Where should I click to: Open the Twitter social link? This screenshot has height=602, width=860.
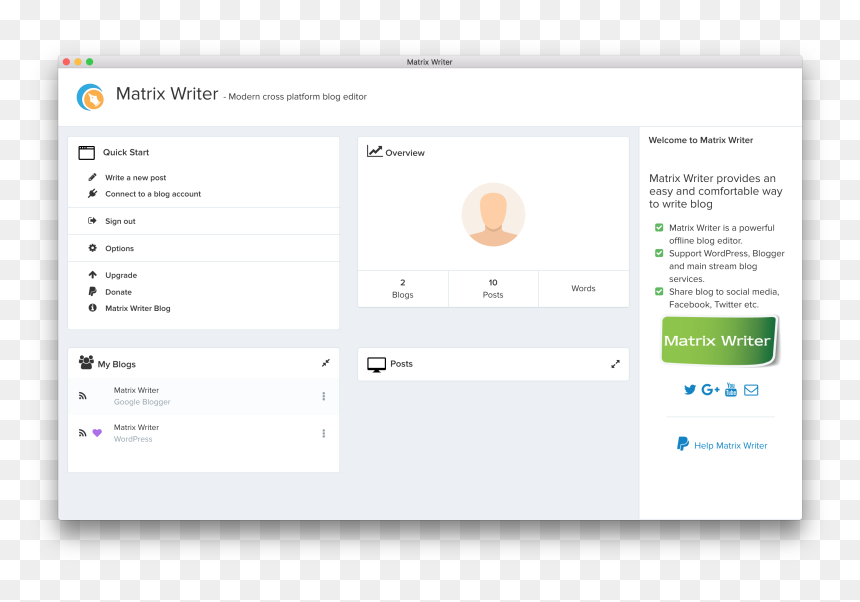click(x=690, y=390)
